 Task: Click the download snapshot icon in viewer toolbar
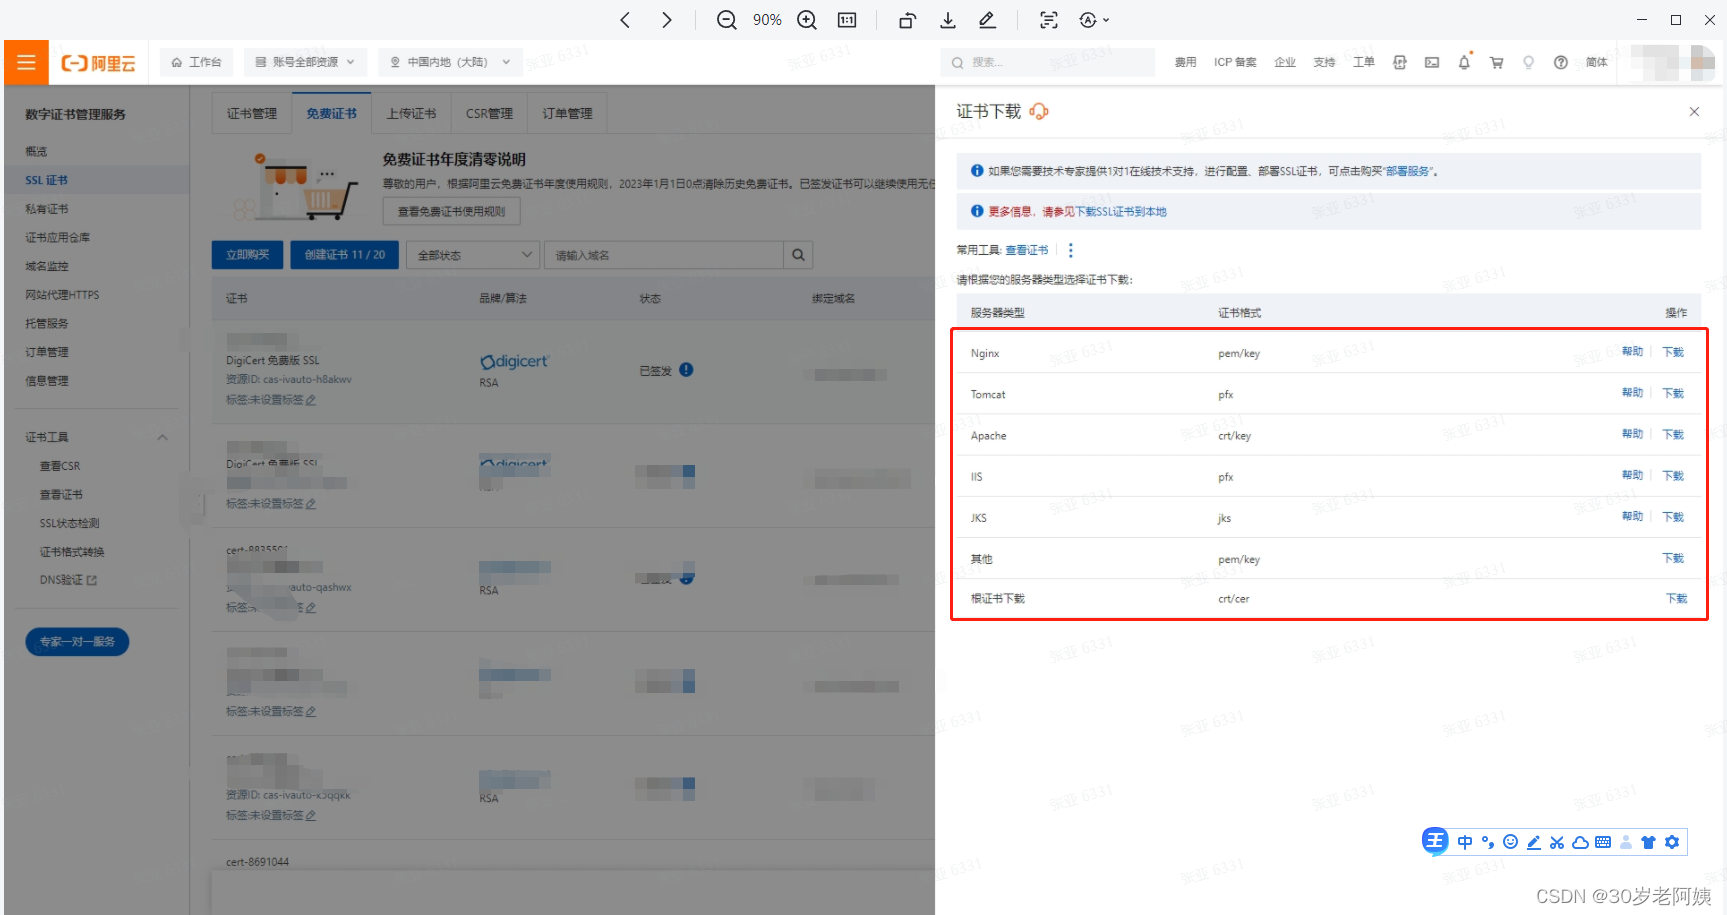coord(947,20)
